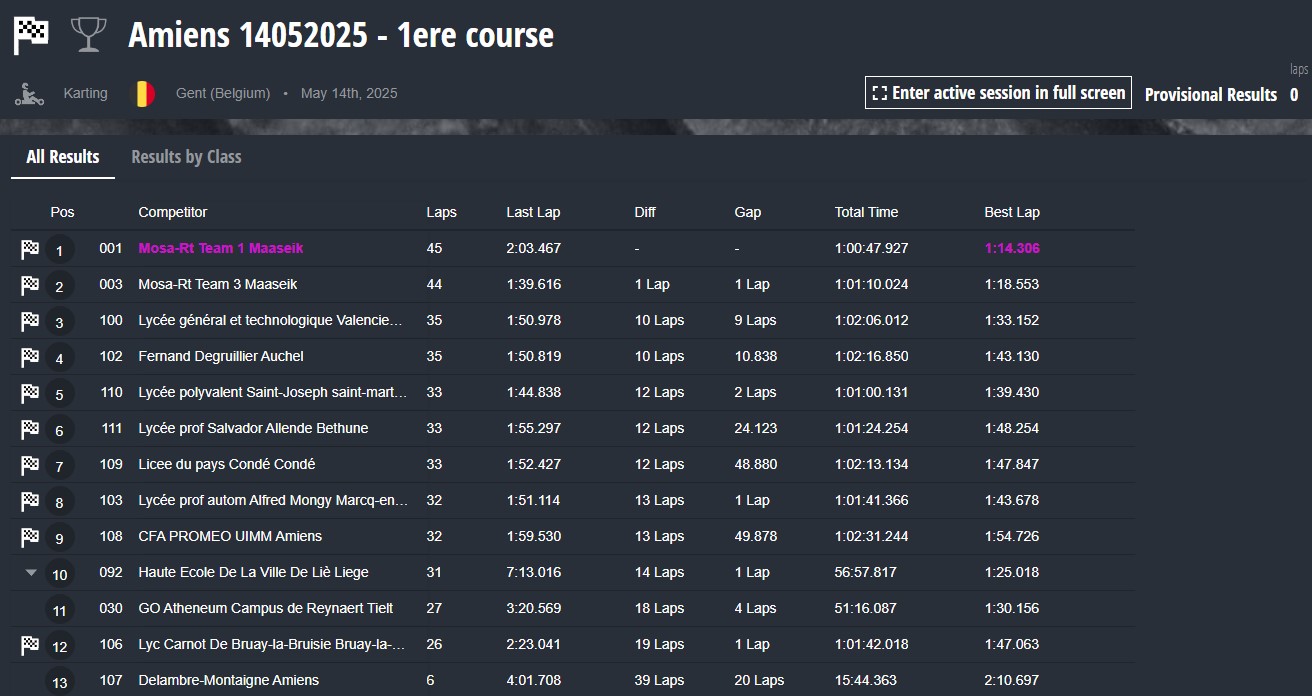Click the karting icon
This screenshot has height=696, width=1312.
coord(29,94)
